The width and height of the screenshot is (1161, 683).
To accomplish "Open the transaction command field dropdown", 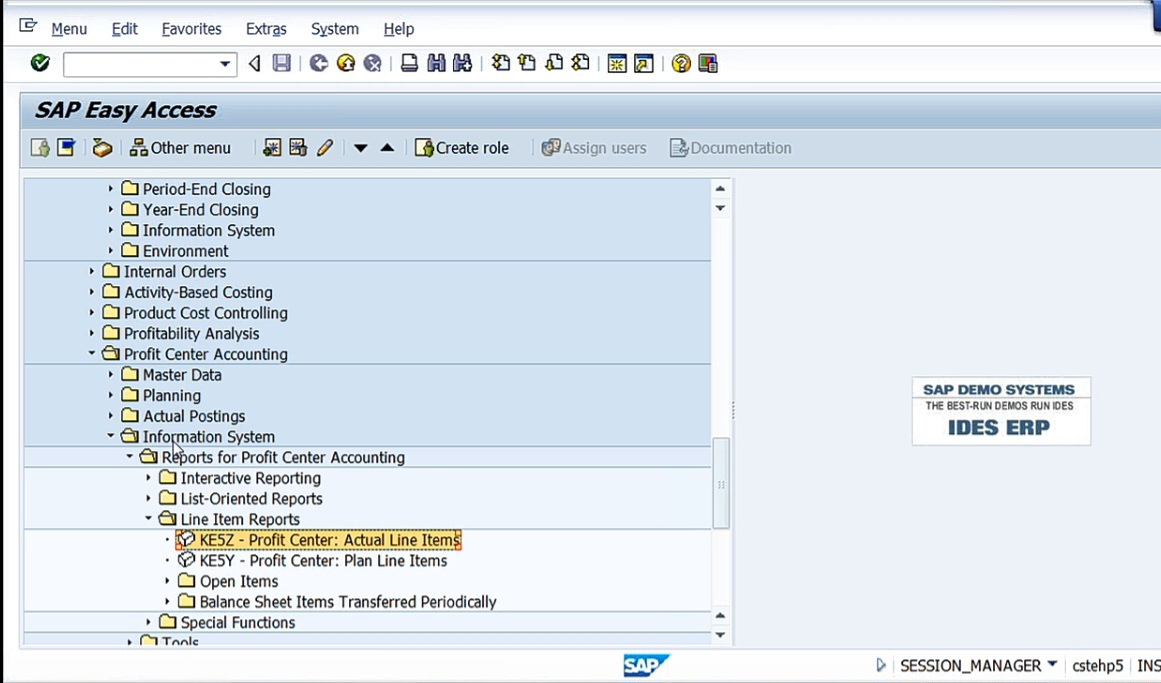I will 224,64.
